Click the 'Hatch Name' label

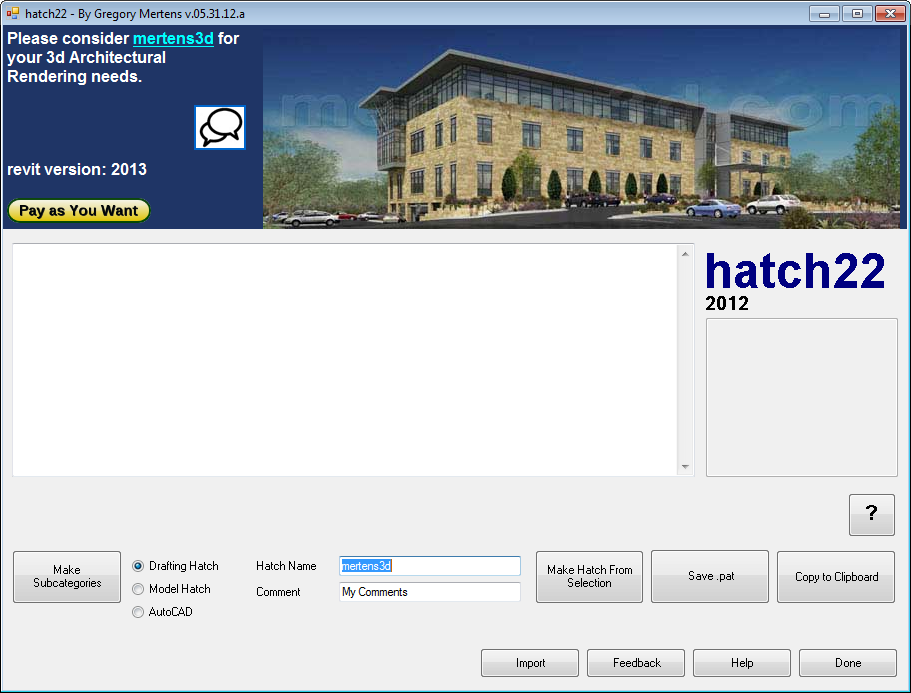pos(286,566)
